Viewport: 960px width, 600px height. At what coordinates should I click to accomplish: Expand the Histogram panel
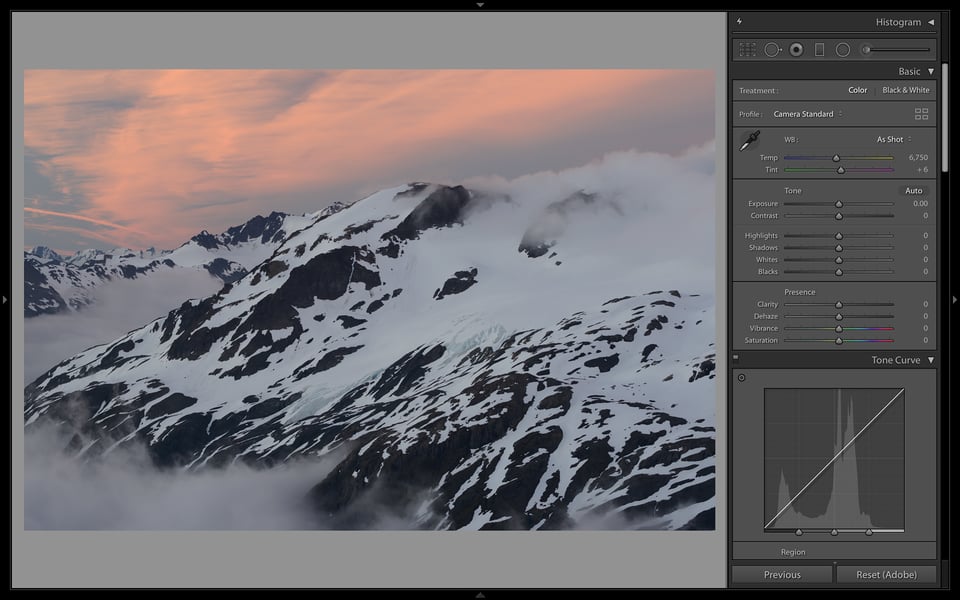(x=931, y=22)
